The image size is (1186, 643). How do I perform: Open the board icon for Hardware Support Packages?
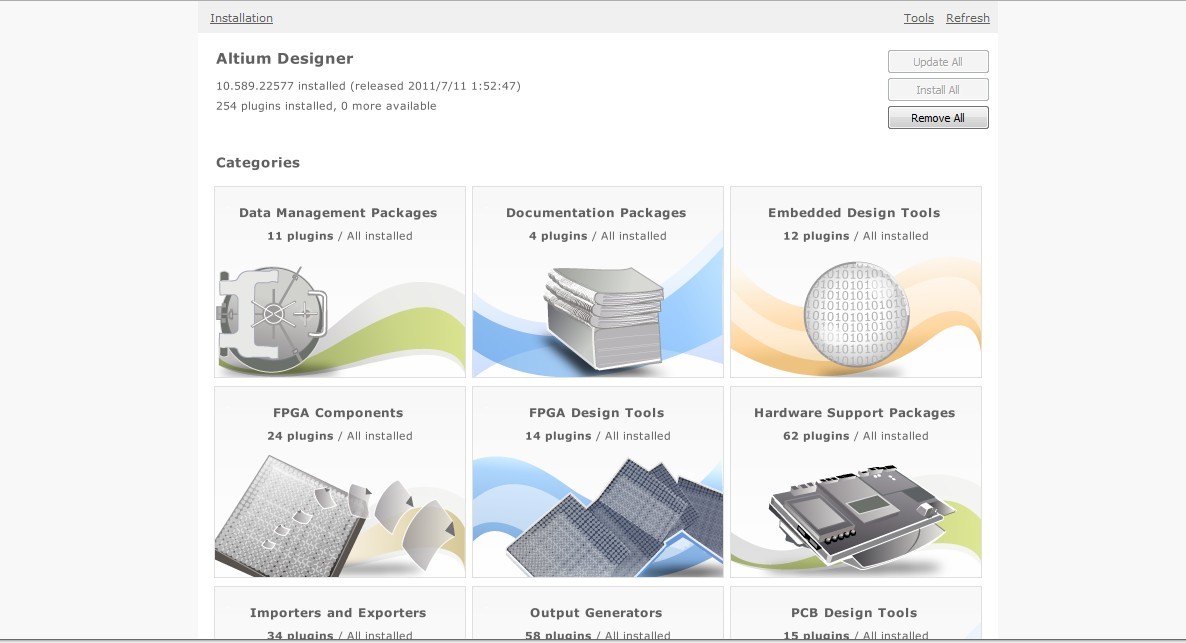click(861, 516)
